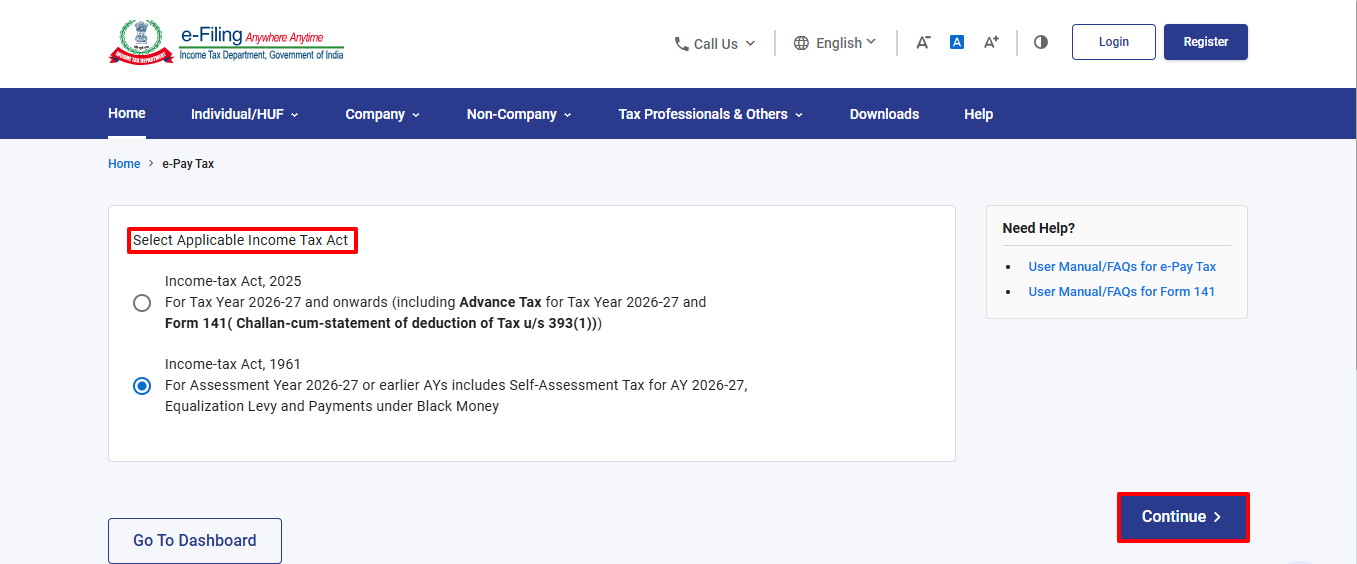The width and height of the screenshot is (1357, 564).
Task: Increase font size with A+ icon
Action: pos(991,42)
